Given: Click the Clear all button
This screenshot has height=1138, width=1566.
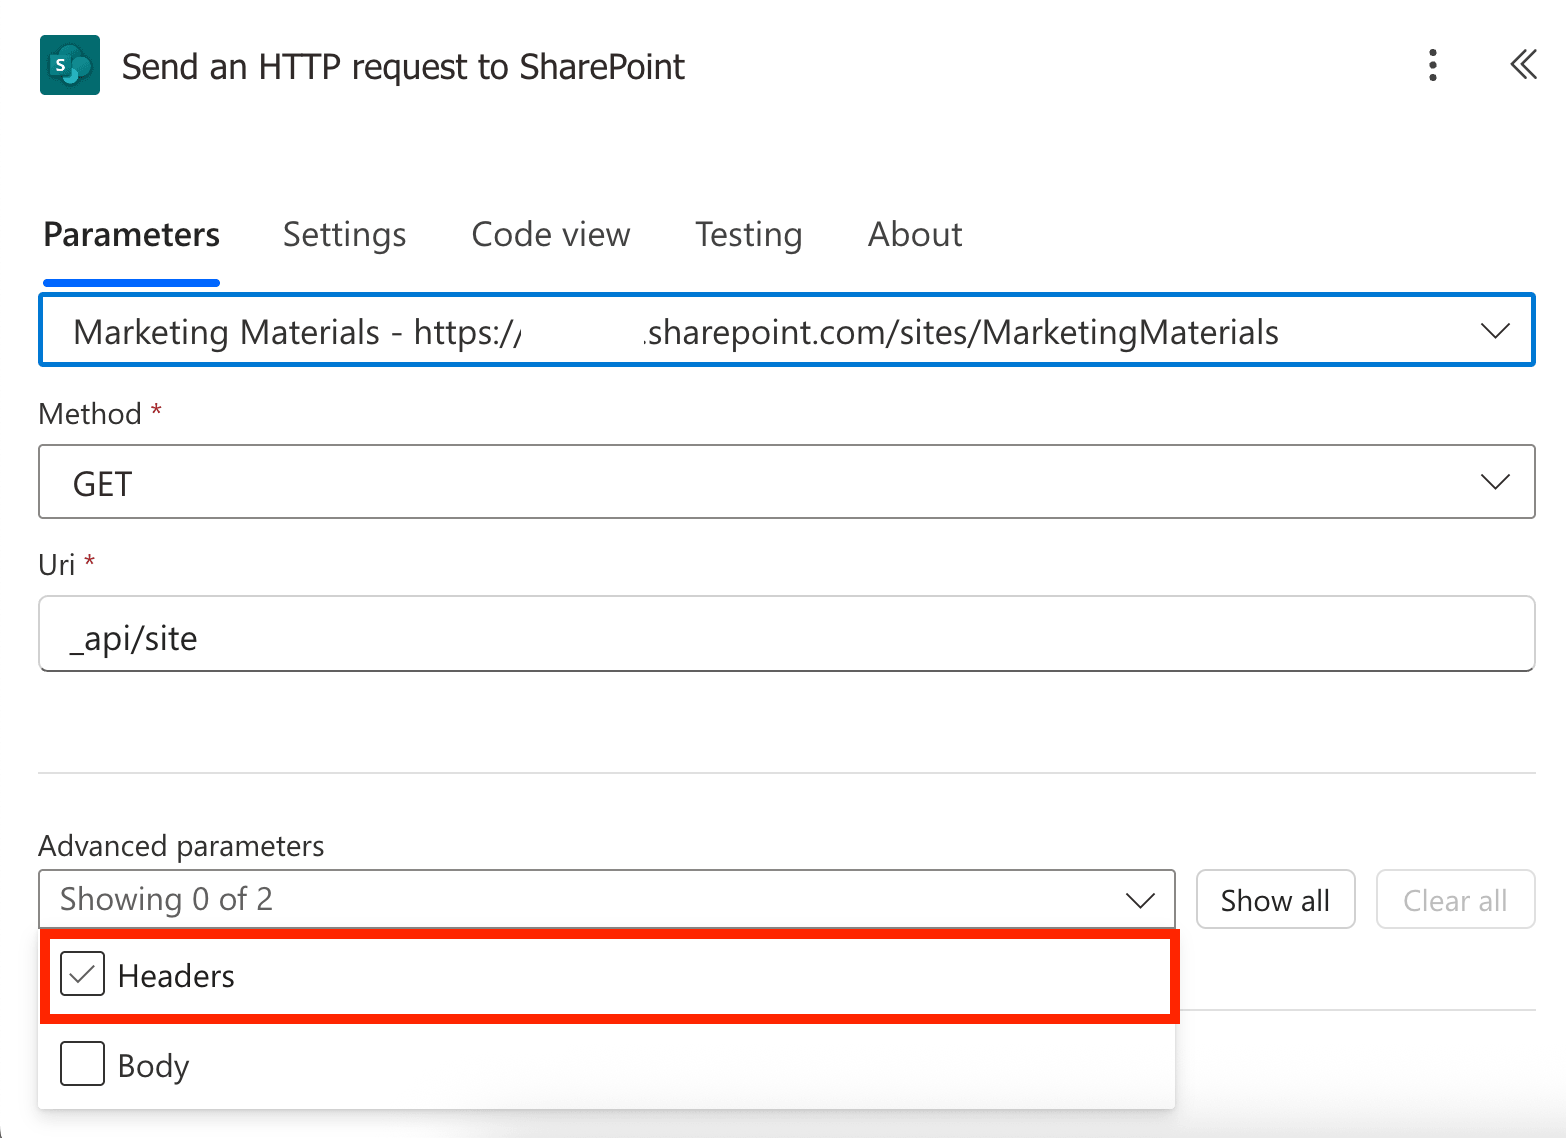Looking at the screenshot, I should [1455, 900].
